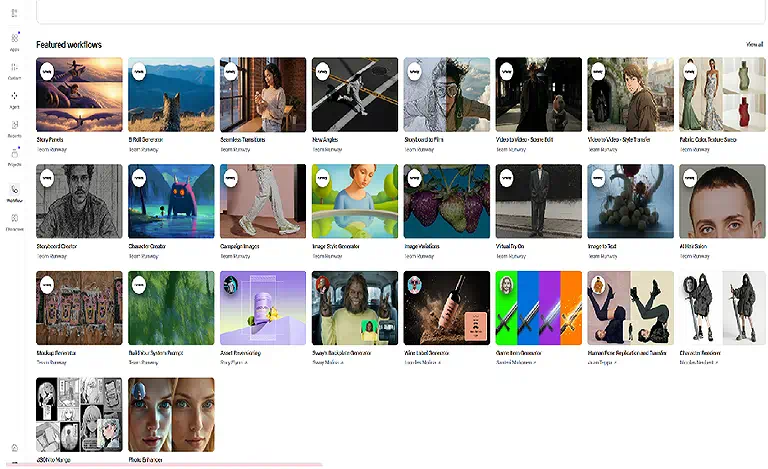
Task: Open the Mockup Generator poster thumbnail
Action: tap(79, 308)
